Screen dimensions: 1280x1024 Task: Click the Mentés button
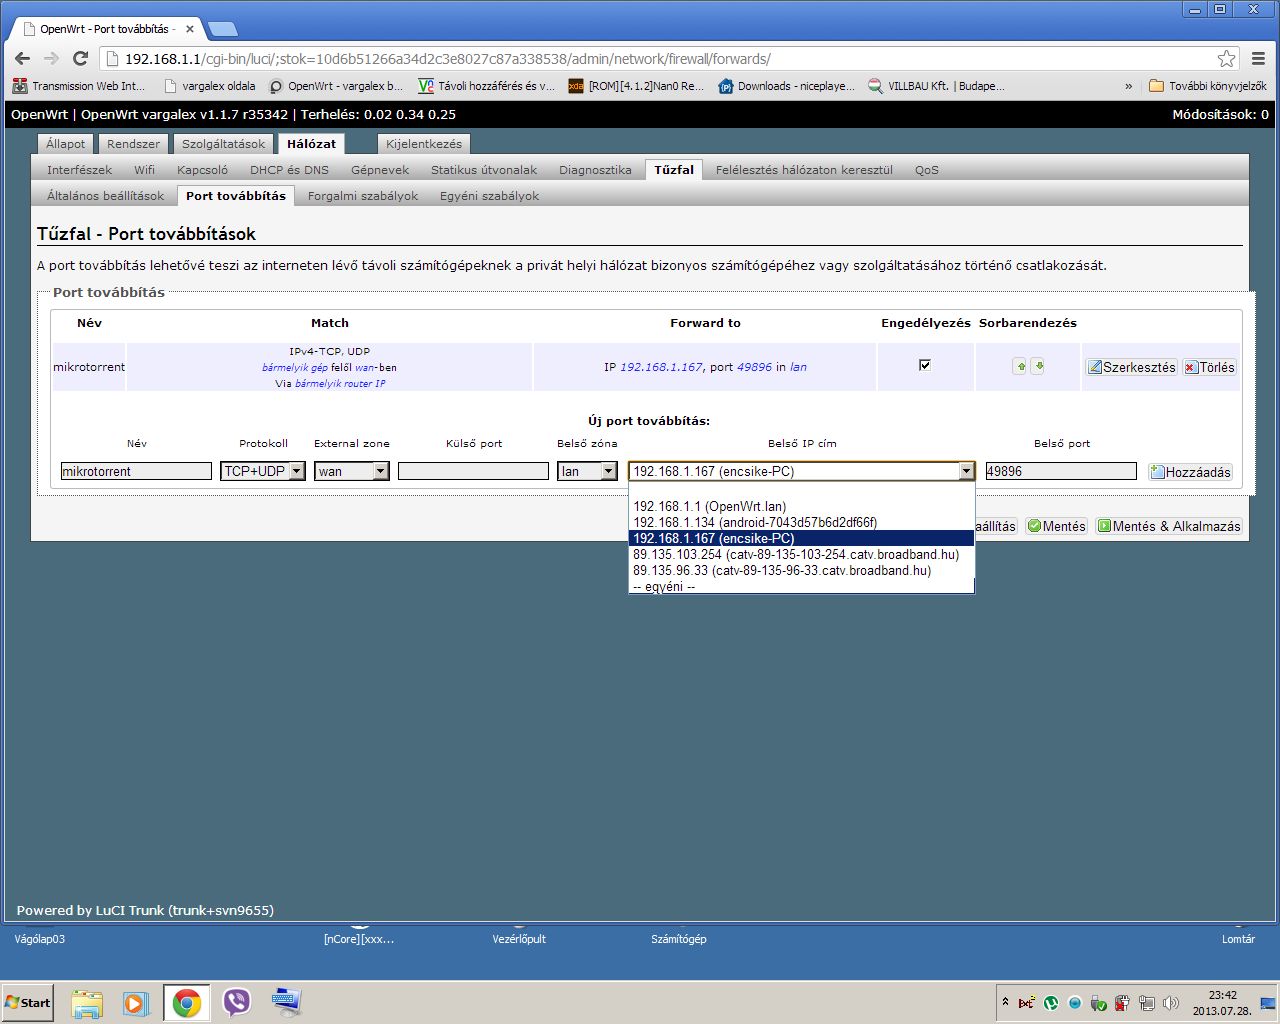tap(1056, 526)
